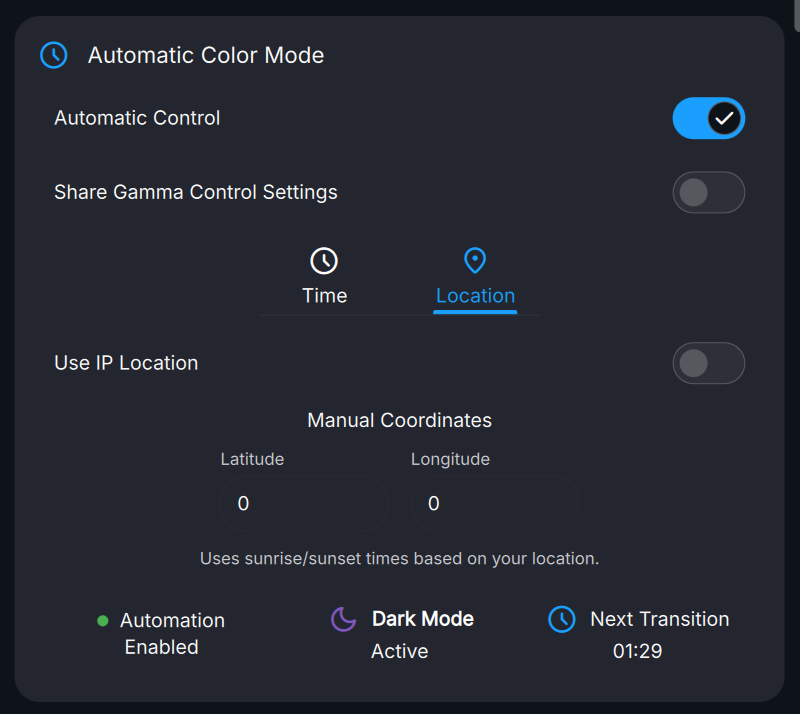Screen dimensions: 800x714
Task: Click the purple moon icon next to Dark Mode
Action: click(x=341, y=619)
